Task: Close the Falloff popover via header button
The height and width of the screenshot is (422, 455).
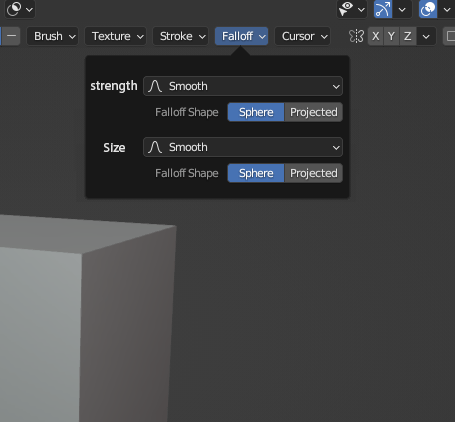Action: pyautogui.click(x=241, y=36)
